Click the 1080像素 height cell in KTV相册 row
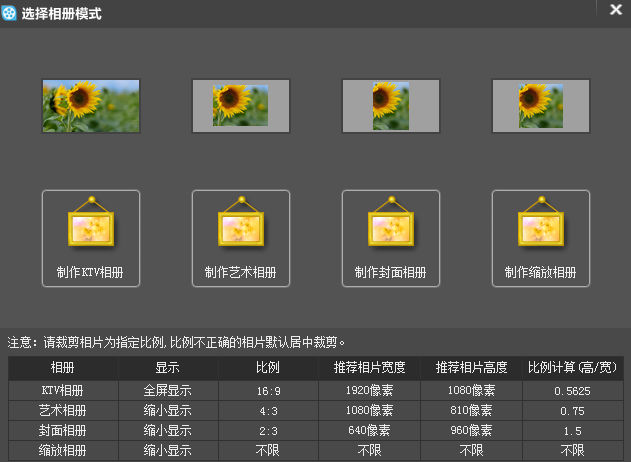 pyautogui.click(x=471, y=390)
